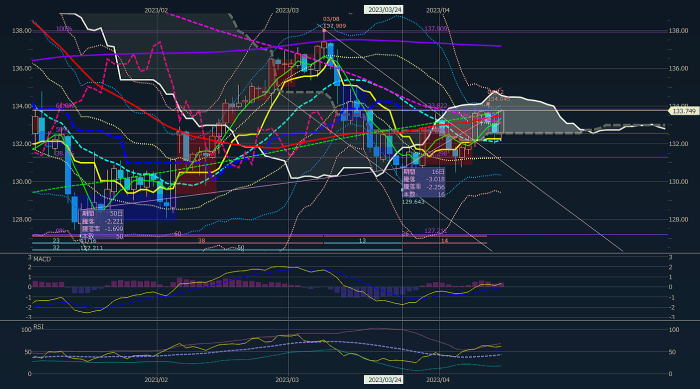700x389 pixels.
Task: Click the highlighted 2023/03/24 date label at bottom
Action: click(x=384, y=379)
